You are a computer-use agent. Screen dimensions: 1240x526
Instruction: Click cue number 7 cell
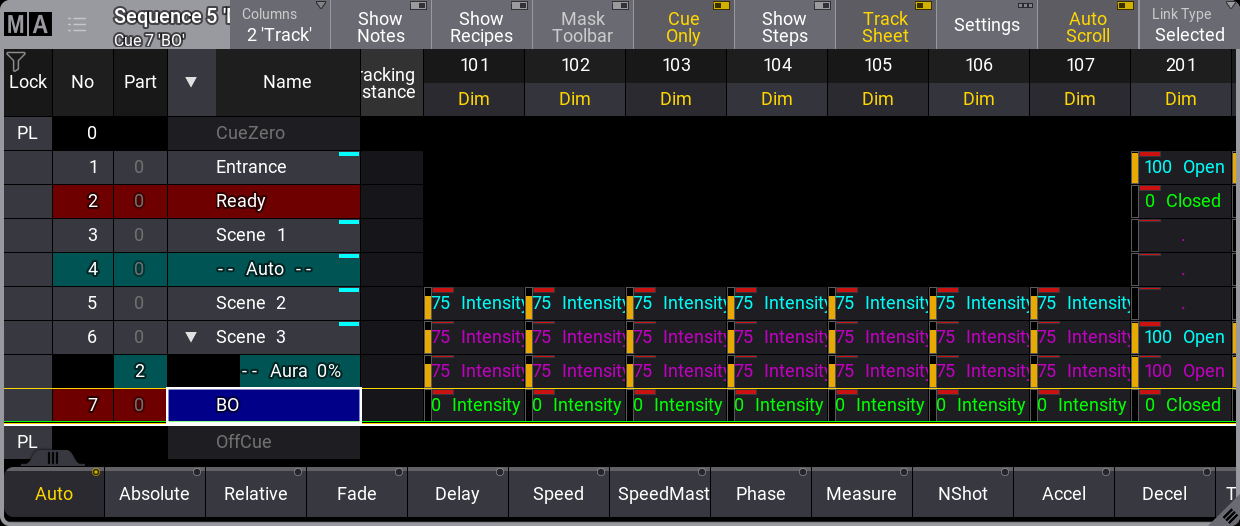82,405
